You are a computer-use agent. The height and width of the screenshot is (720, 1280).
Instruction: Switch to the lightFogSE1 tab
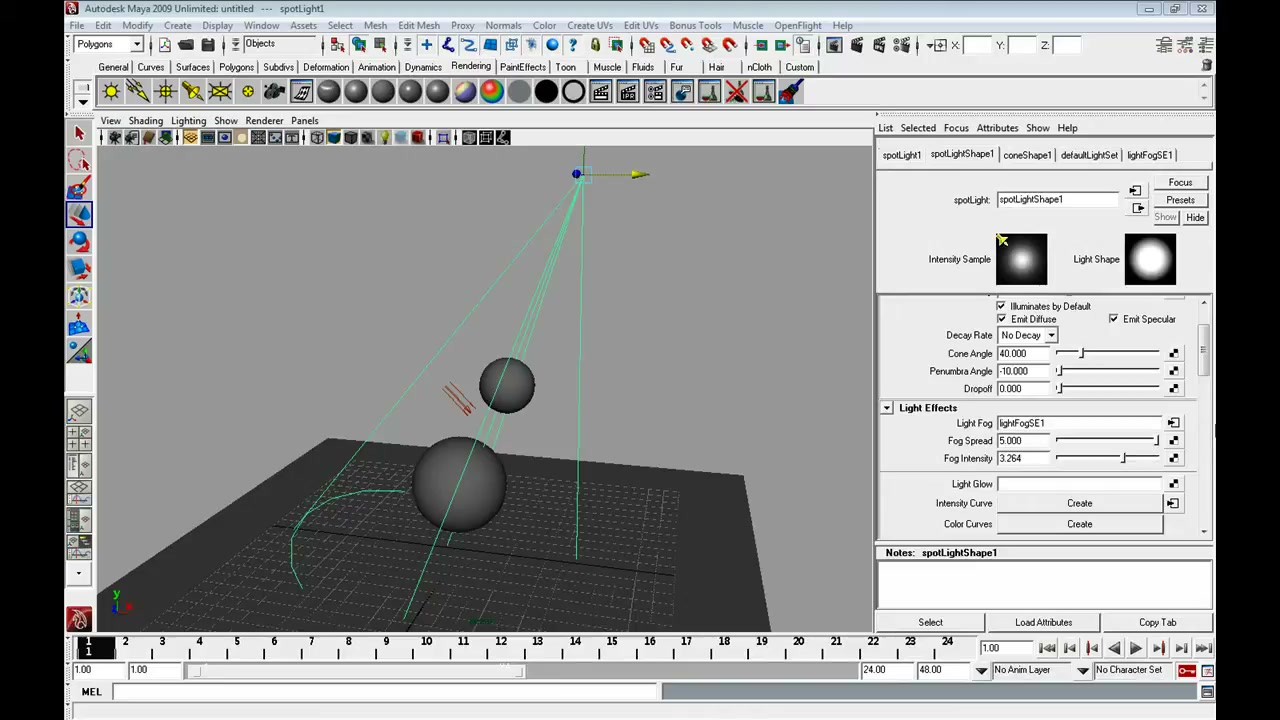1149,155
